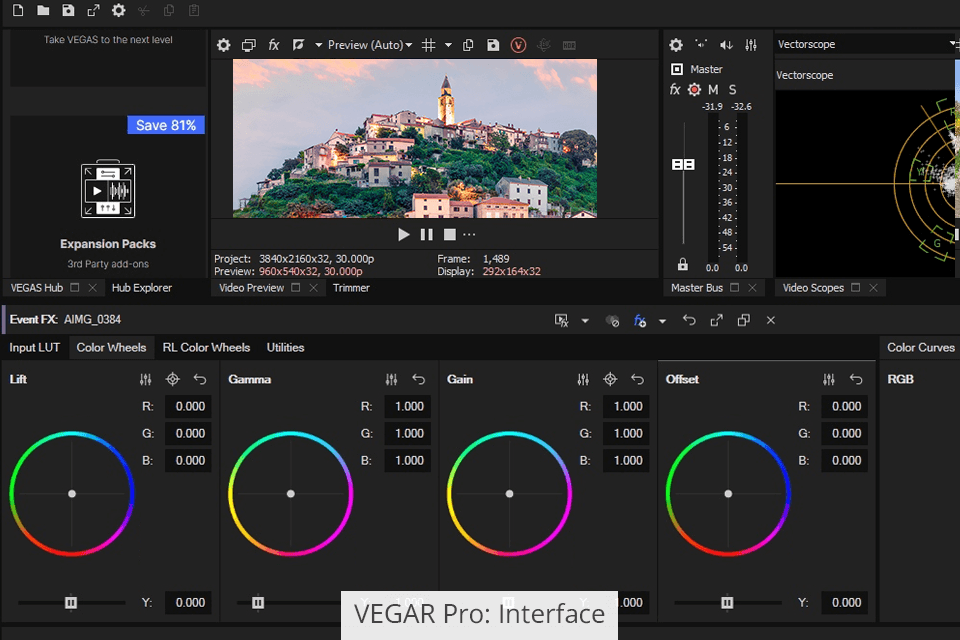Click the Master Bus downmix output icon
Image resolution: width=960 pixels, height=640 pixels.
point(700,44)
